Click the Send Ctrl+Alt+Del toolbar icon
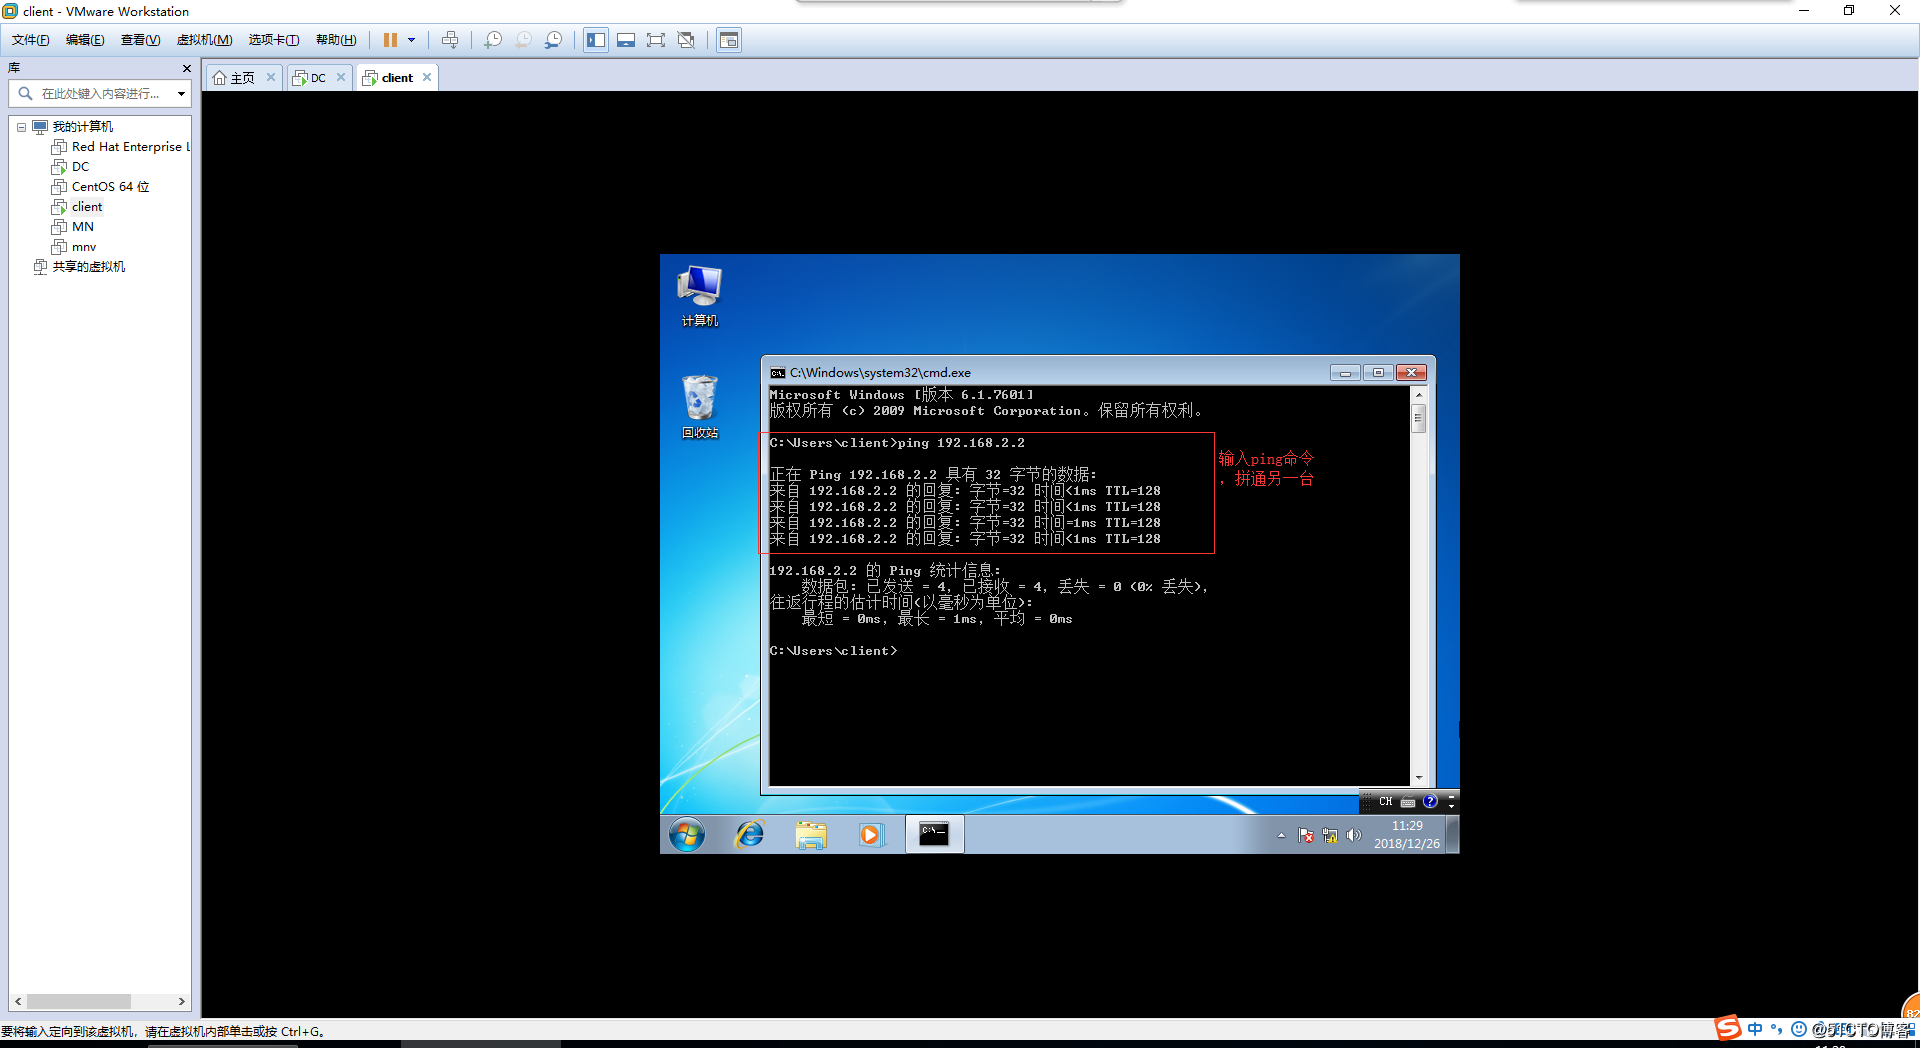This screenshot has height=1048, width=1920. coord(450,40)
